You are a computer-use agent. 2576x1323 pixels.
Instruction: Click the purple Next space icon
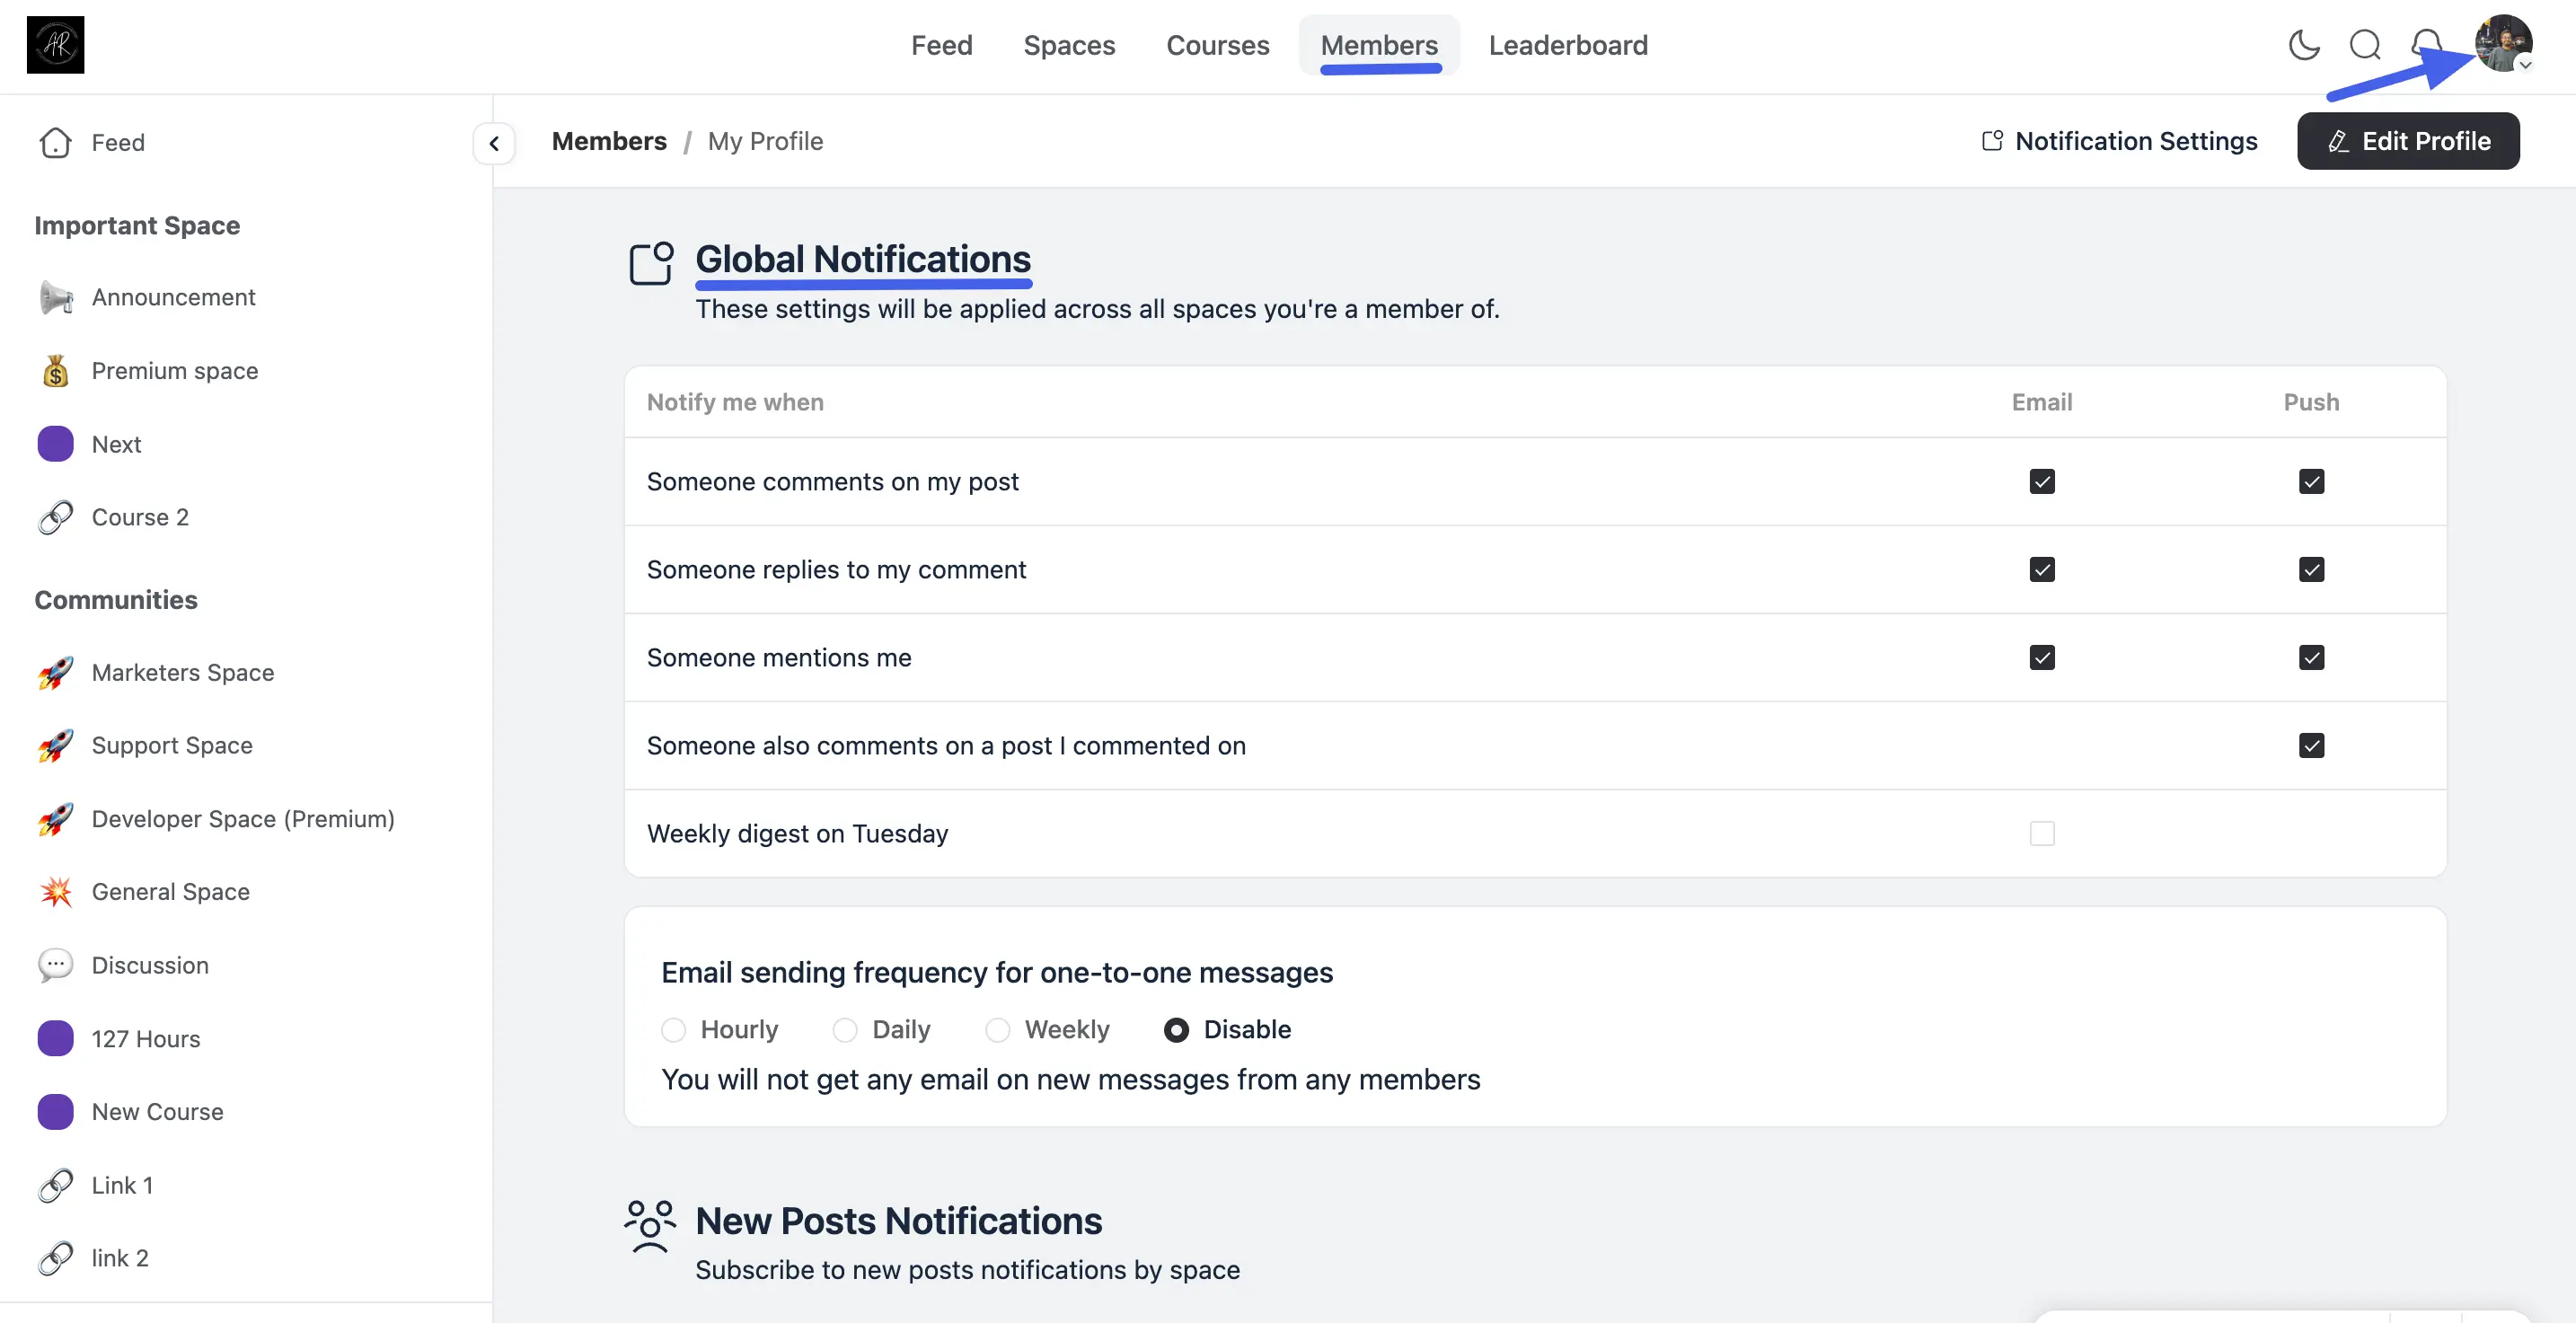tap(55, 444)
